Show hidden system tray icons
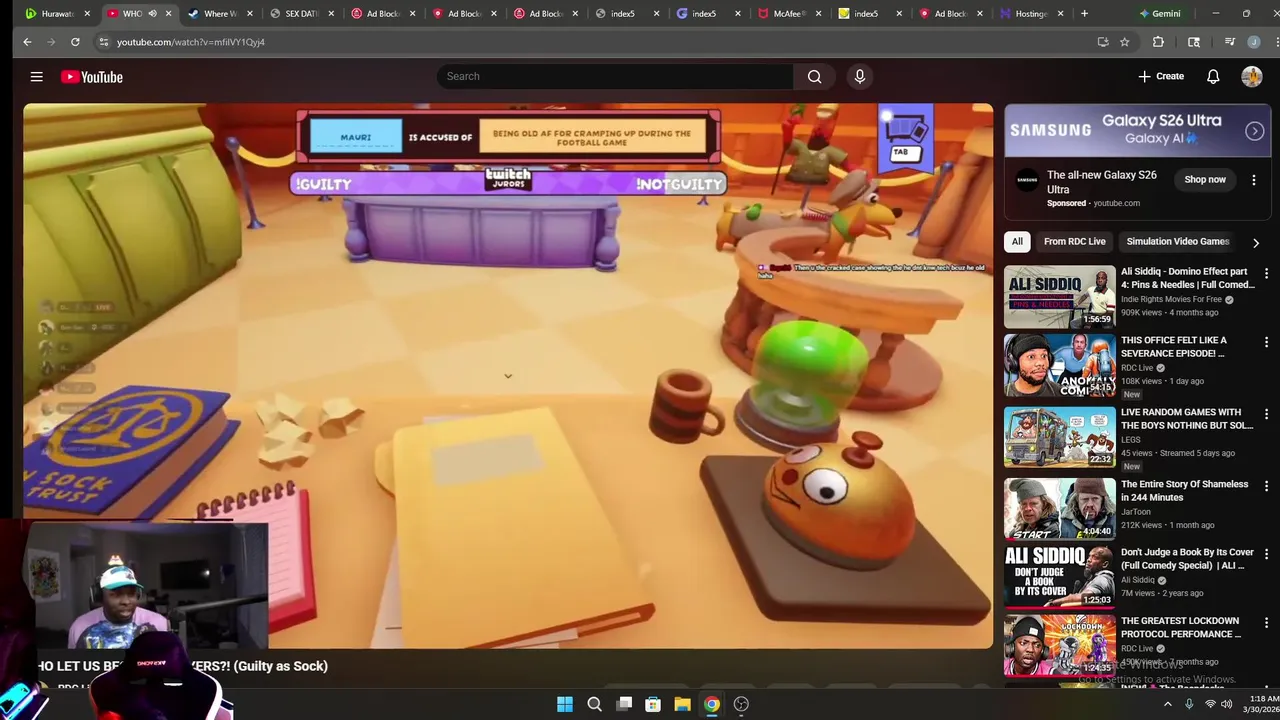Image resolution: width=1280 pixels, height=720 pixels. (x=1167, y=704)
